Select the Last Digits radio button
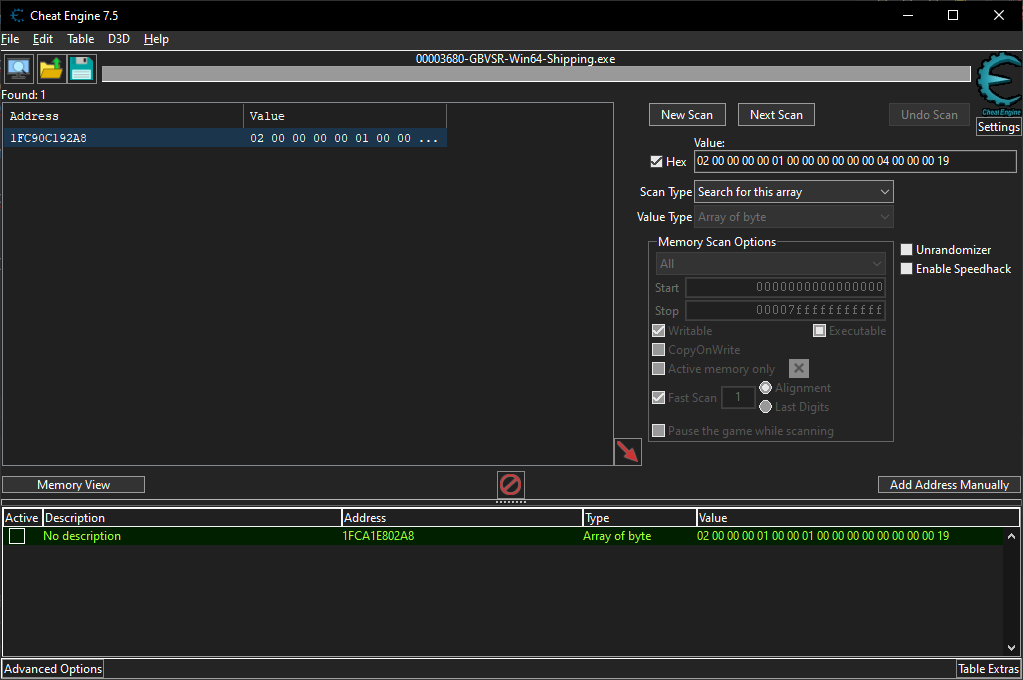Image resolution: width=1023 pixels, height=680 pixels. coord(766,407)
